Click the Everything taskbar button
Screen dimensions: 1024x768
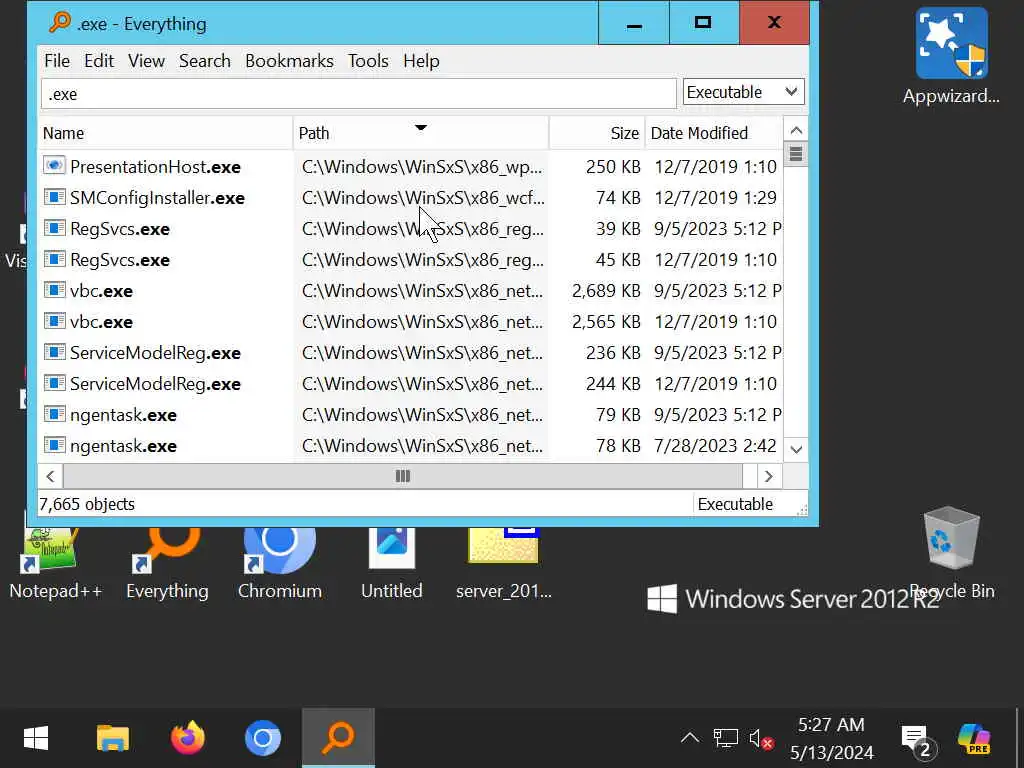(338, 739)
